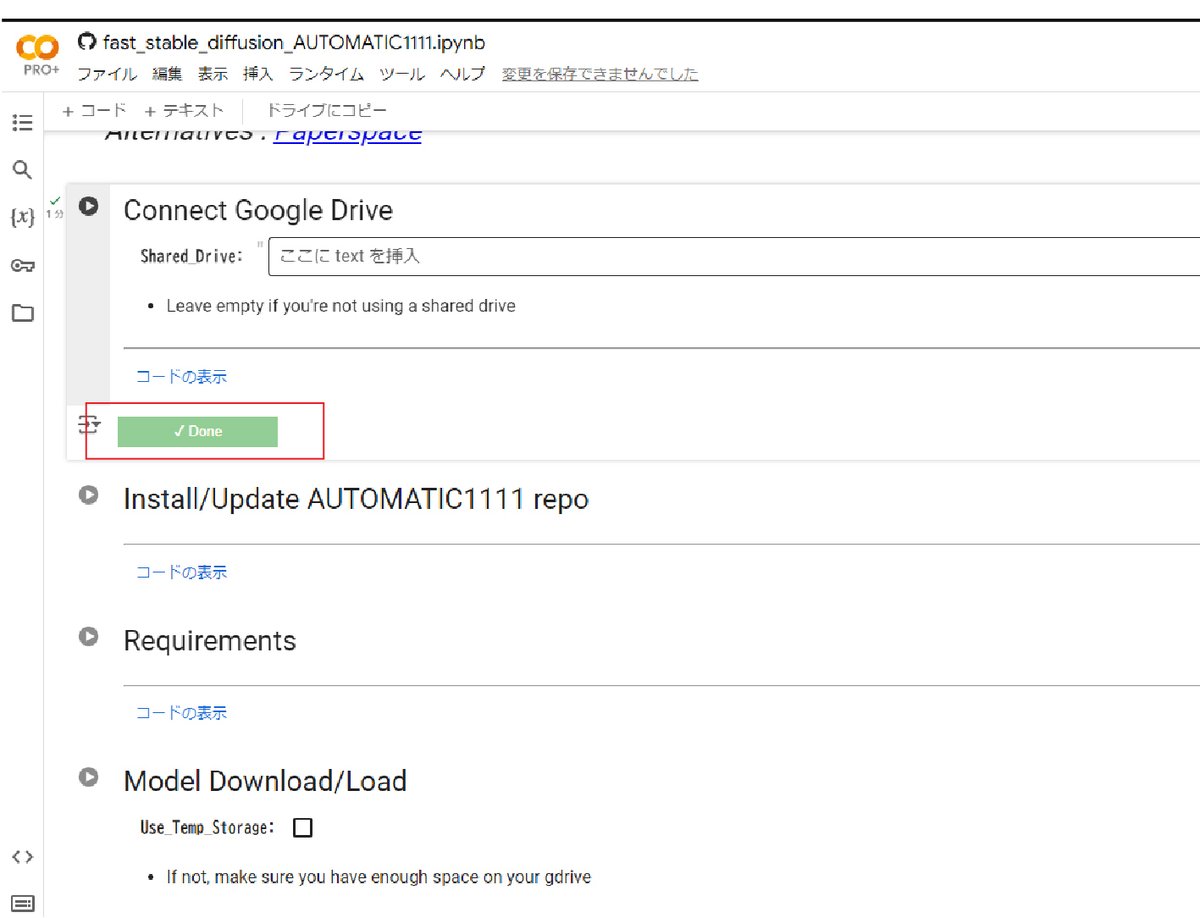Open the ファイル menu
The height and width of the screenshot is (918, 1200).
pyautogui.click(x=107, y=74)
